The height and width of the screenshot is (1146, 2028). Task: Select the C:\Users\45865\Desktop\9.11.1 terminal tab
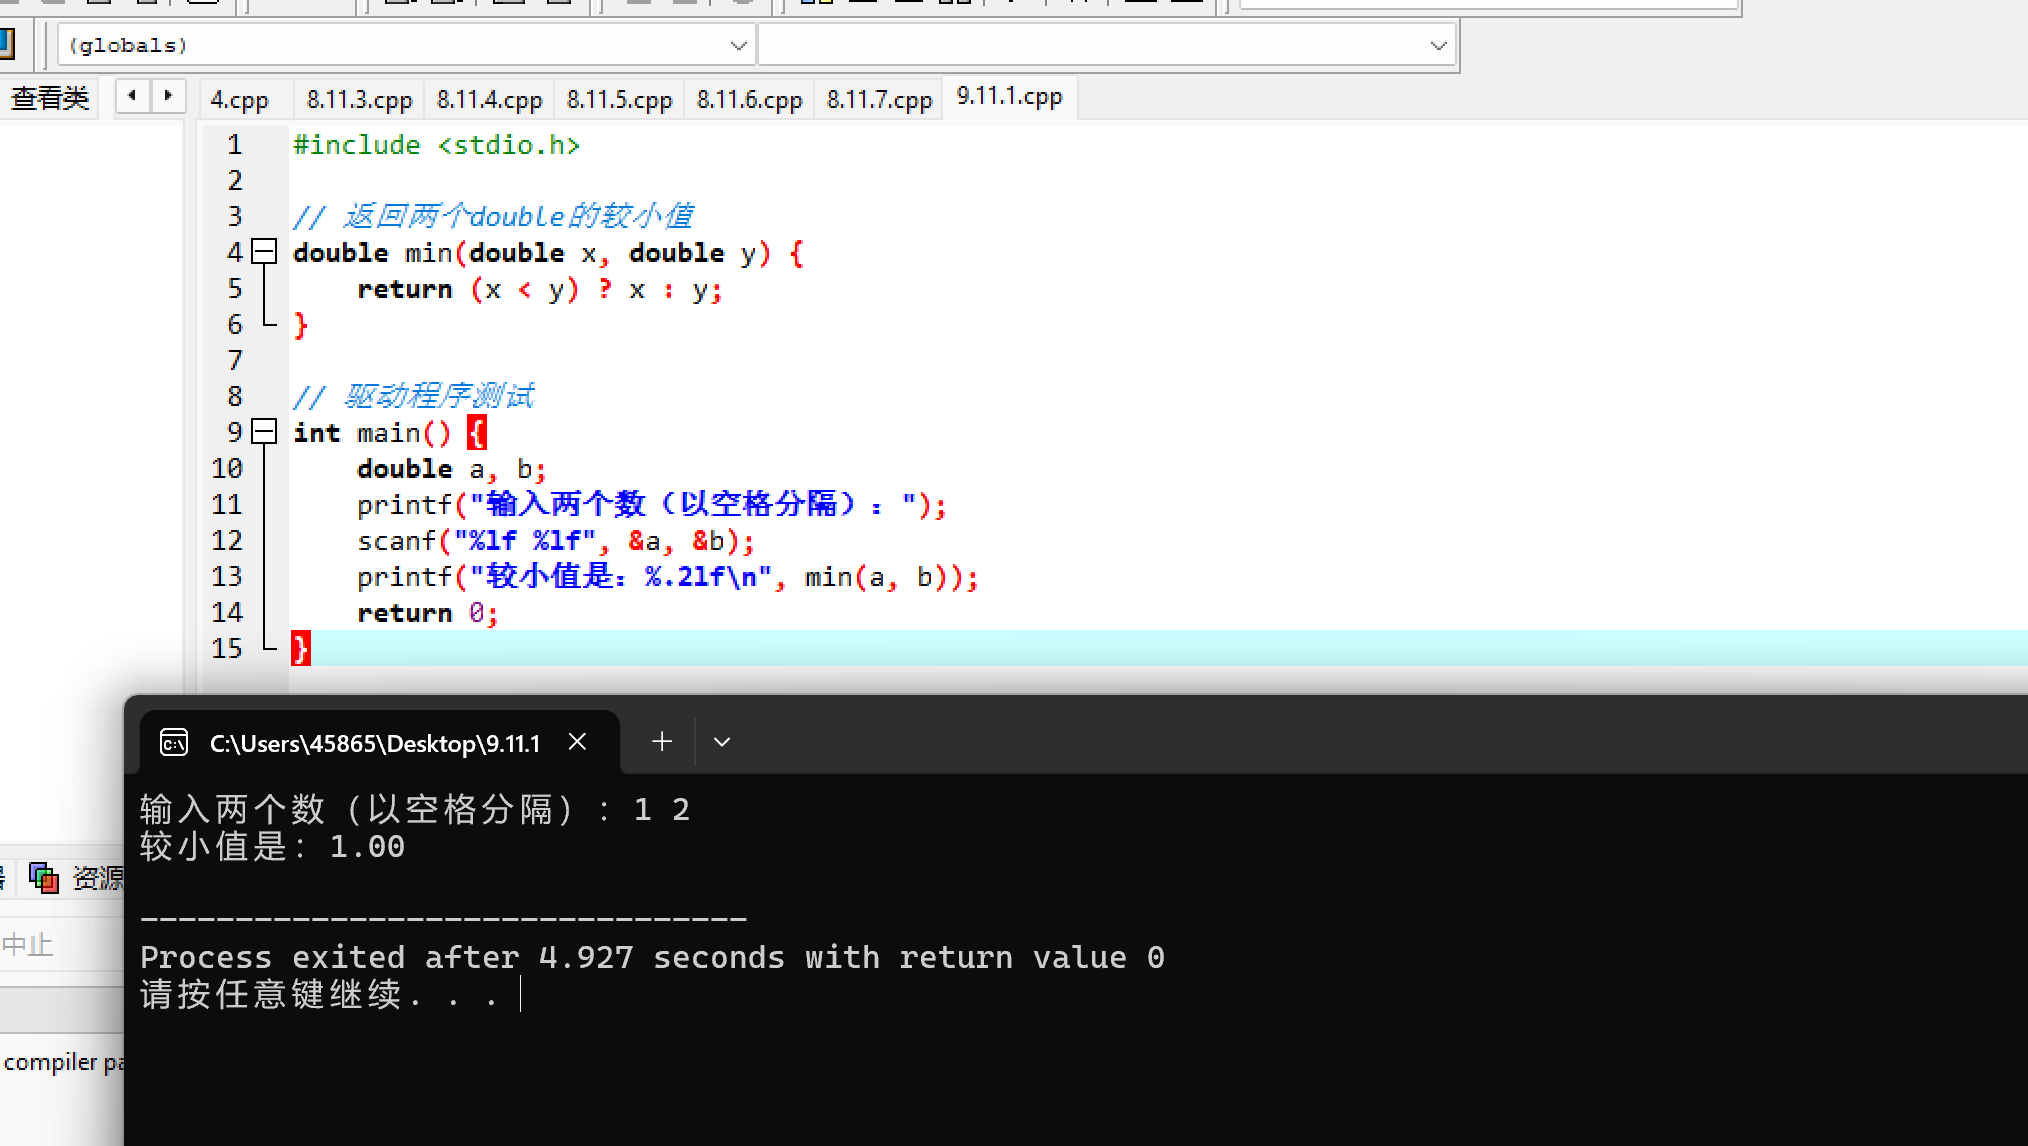point(374,743)
